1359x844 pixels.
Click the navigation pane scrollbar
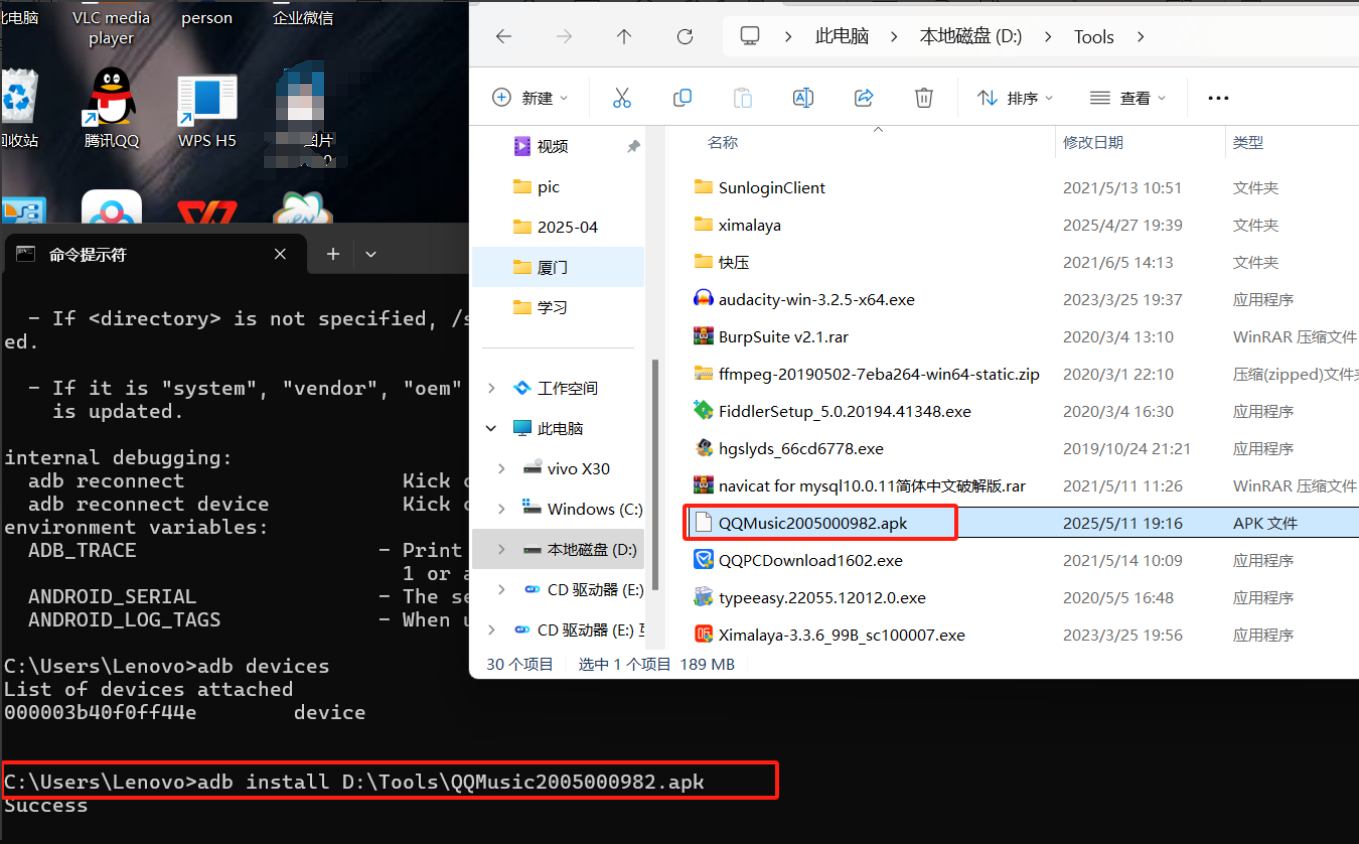[654, 474]
